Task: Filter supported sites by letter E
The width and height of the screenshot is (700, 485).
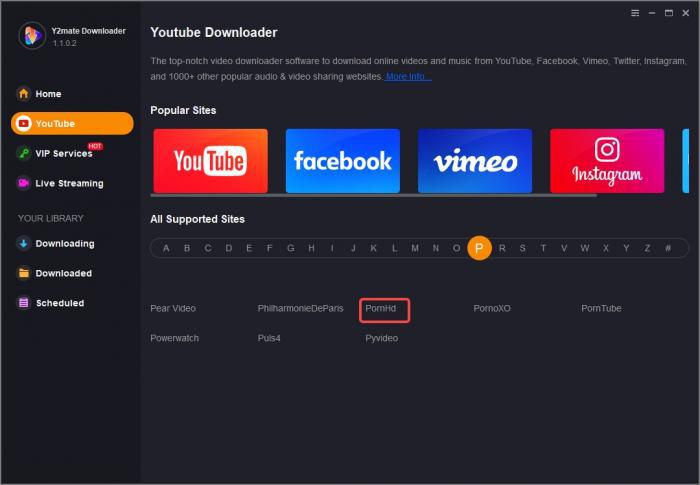Action: click(249, 248)
